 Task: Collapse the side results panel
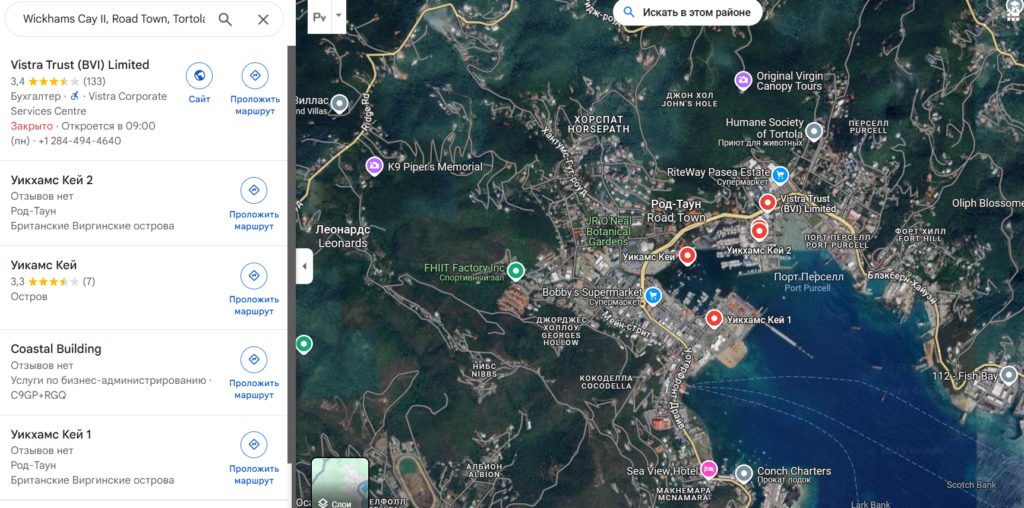tap(304, 266)
